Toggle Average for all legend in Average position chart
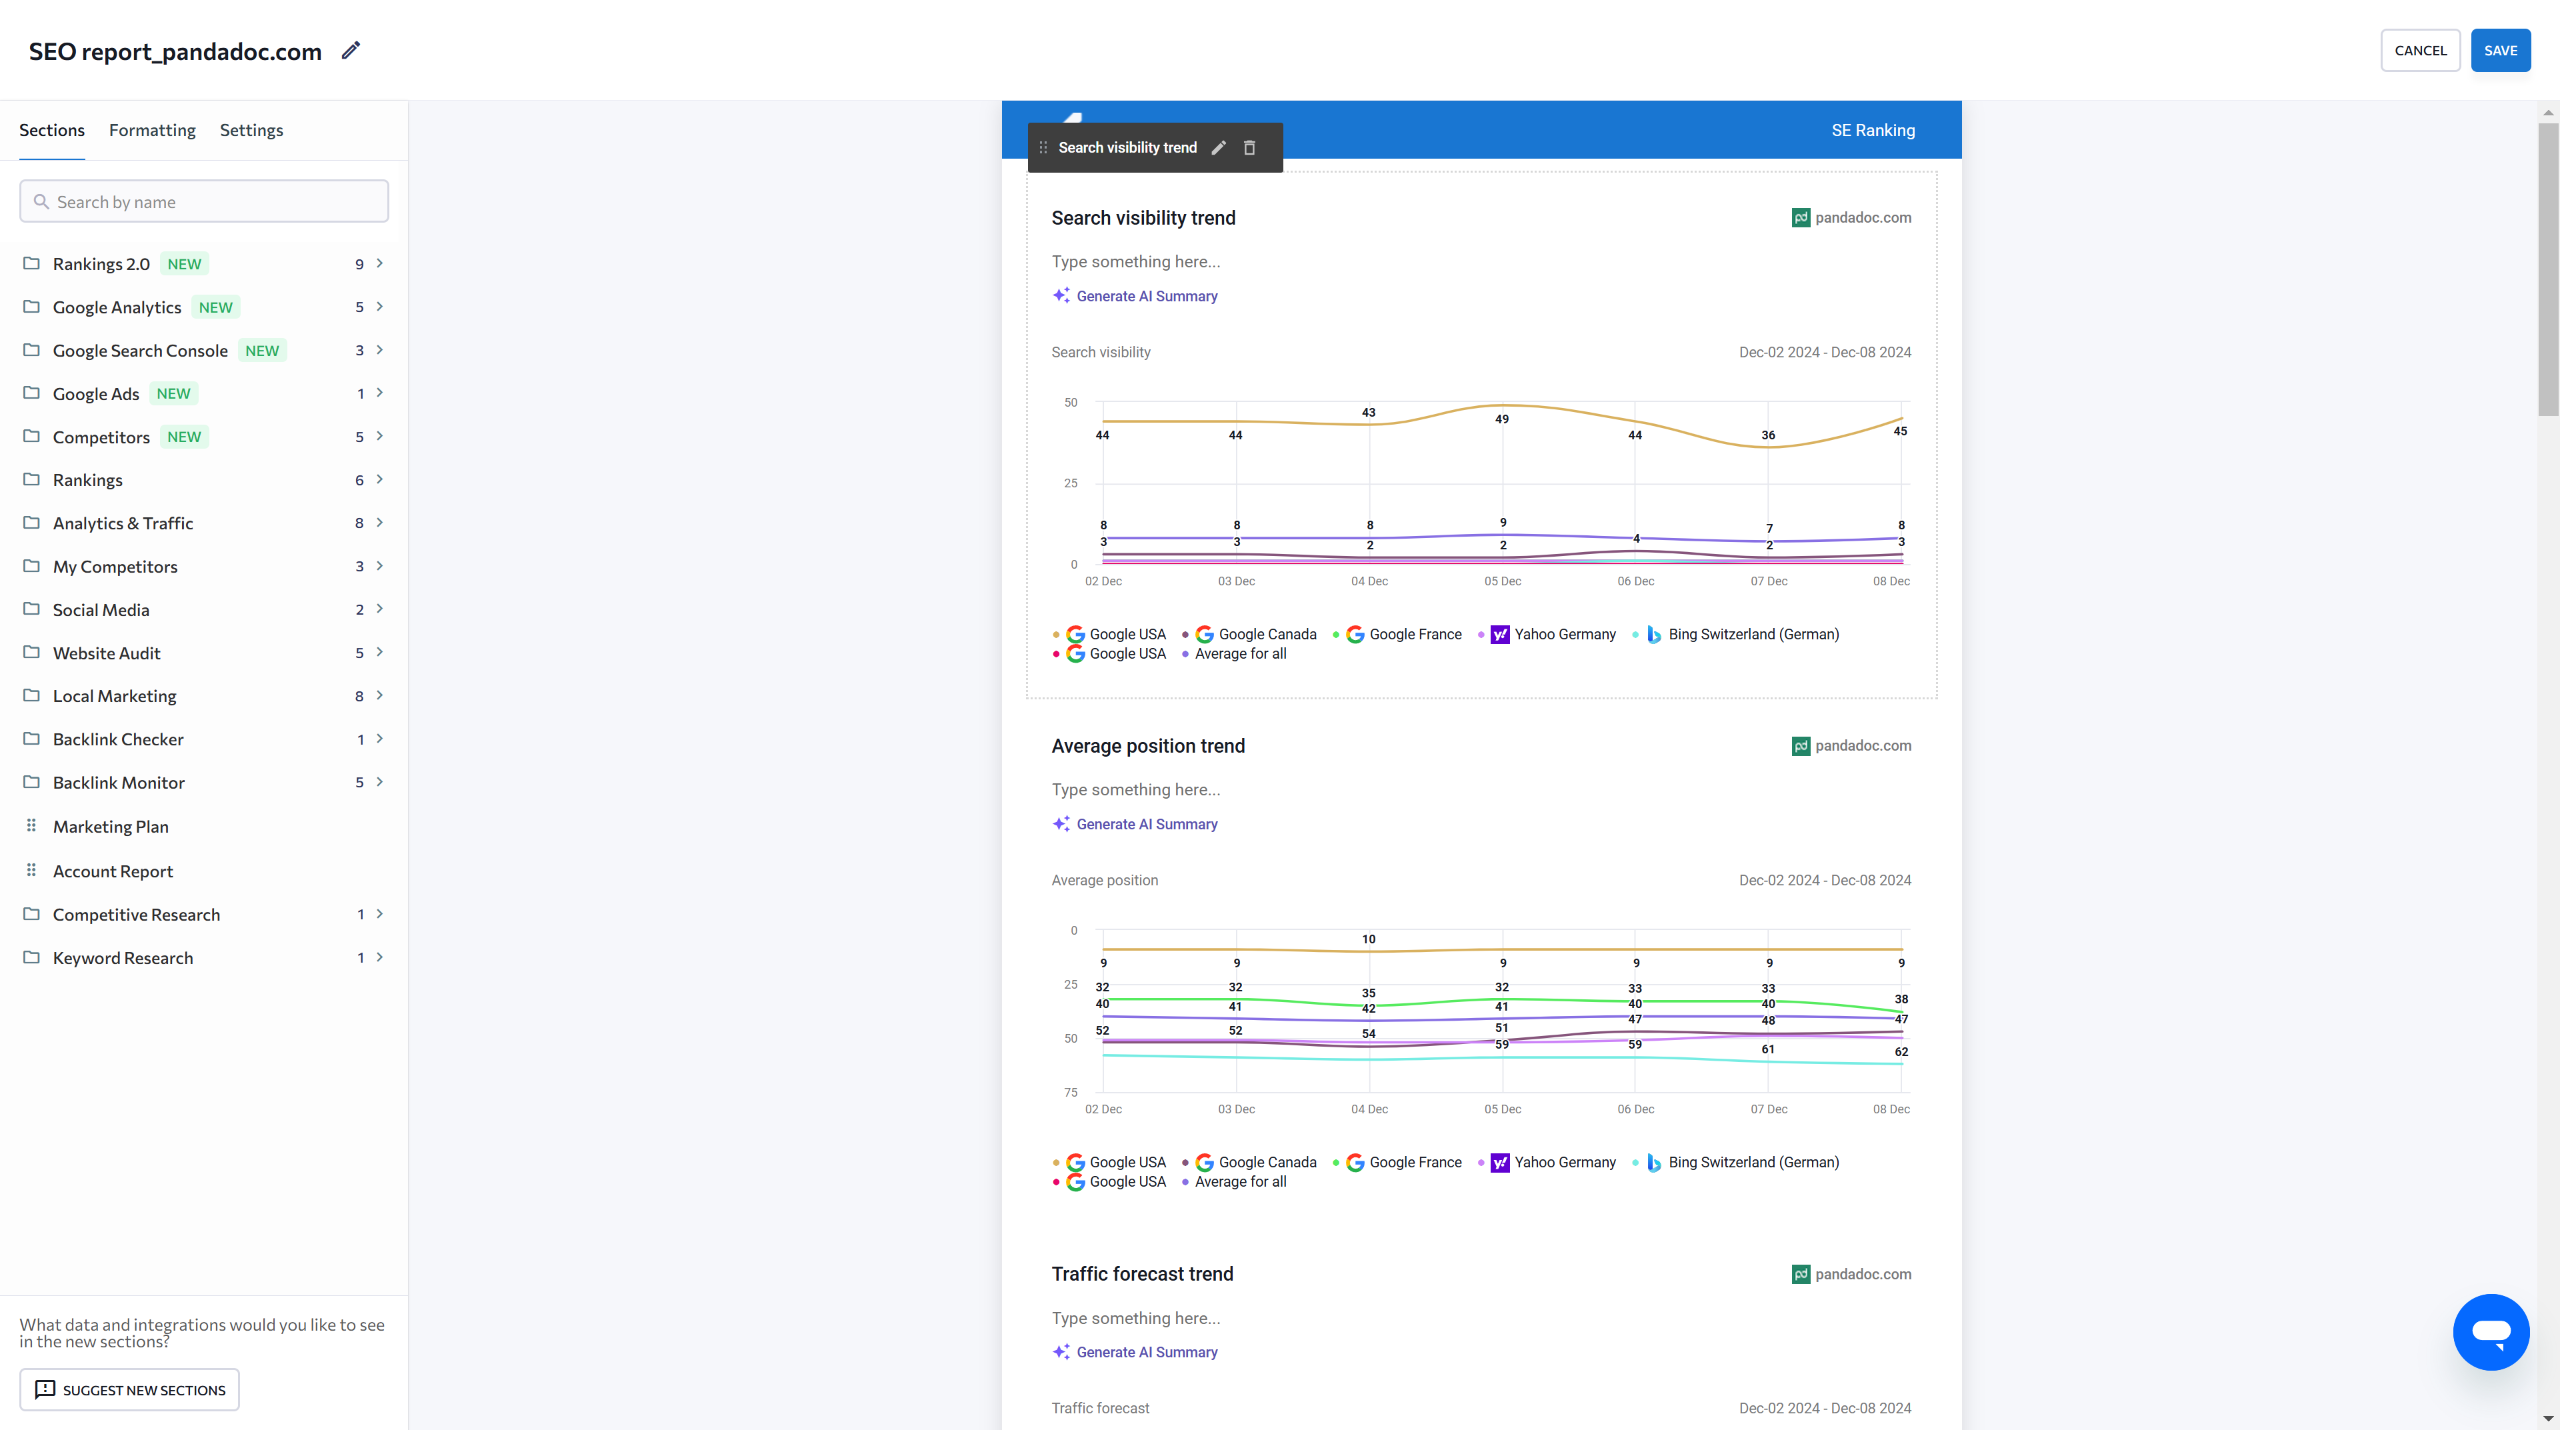This screenshot has height=1430, width=2560. [1240, 1182]
